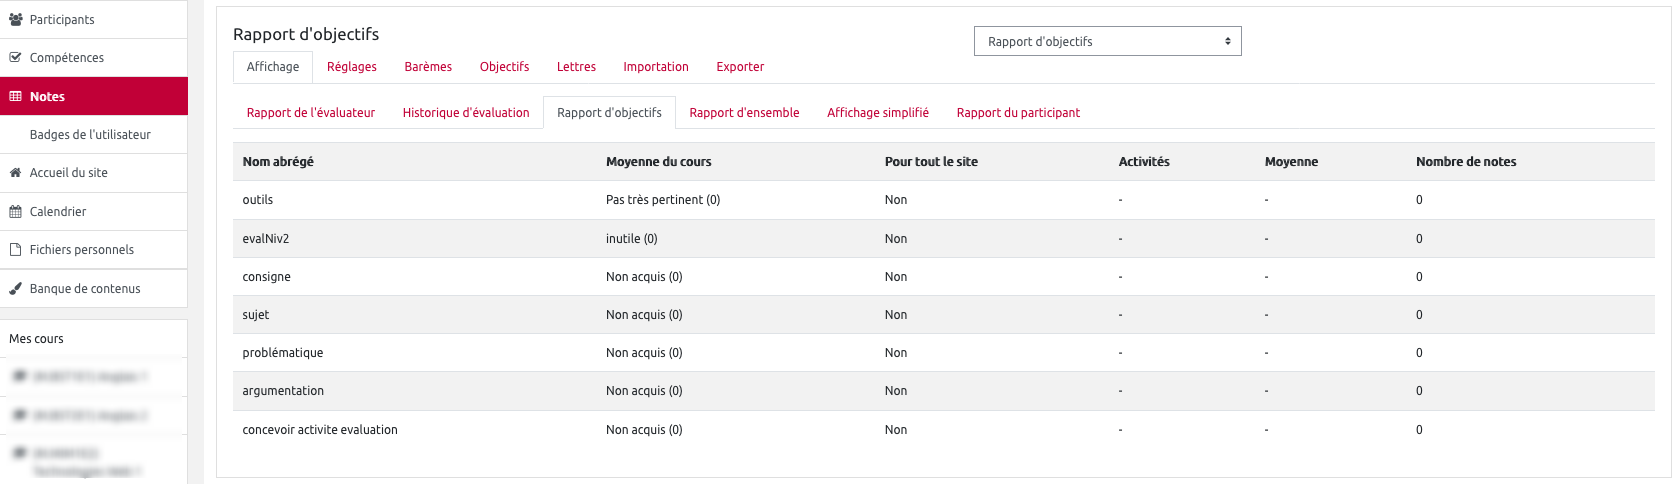Click the Banque de contenus brush icon

(15, 289)
